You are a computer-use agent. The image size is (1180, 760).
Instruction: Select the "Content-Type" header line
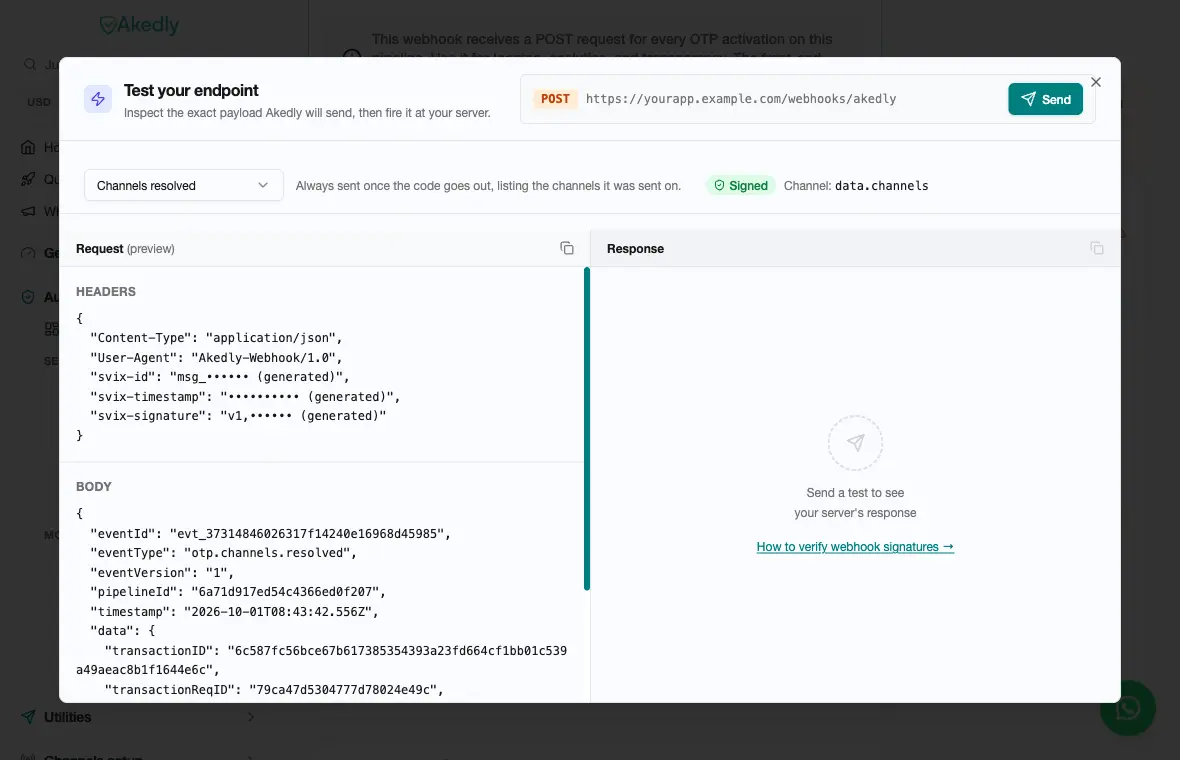216,338
